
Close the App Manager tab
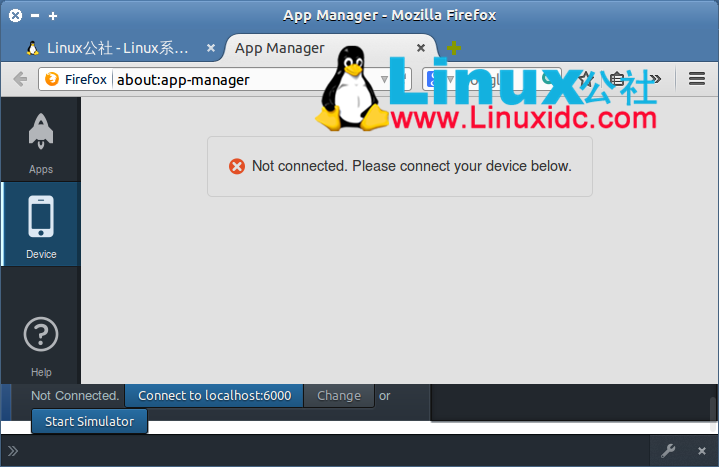point(420,48)
